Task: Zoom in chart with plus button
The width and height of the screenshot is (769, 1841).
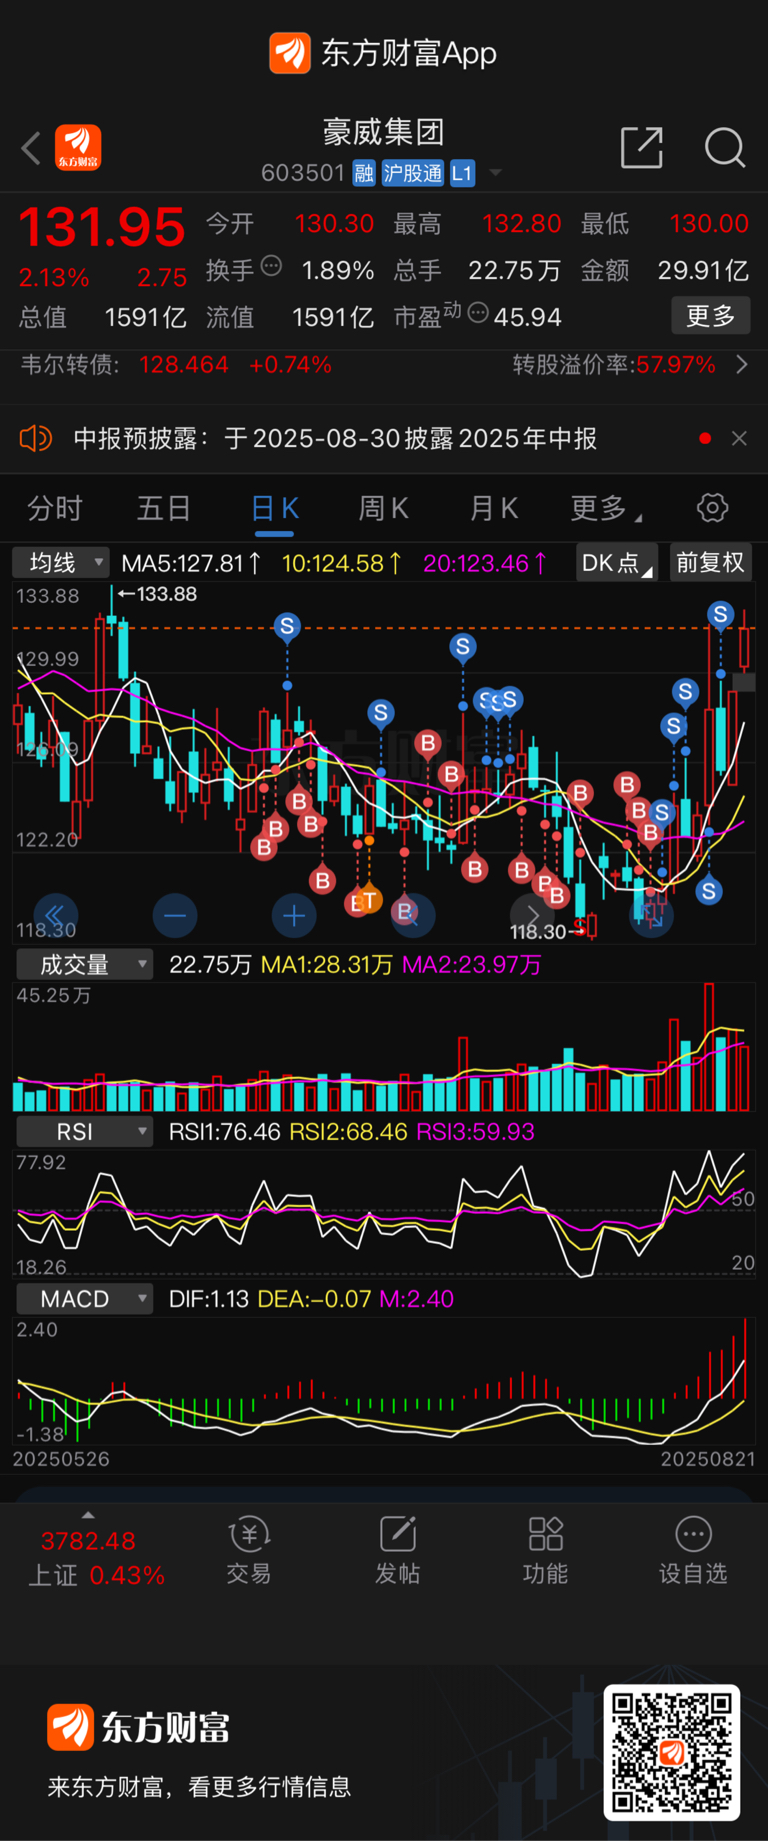Action: pyautogui.click(x=294, y=916)
